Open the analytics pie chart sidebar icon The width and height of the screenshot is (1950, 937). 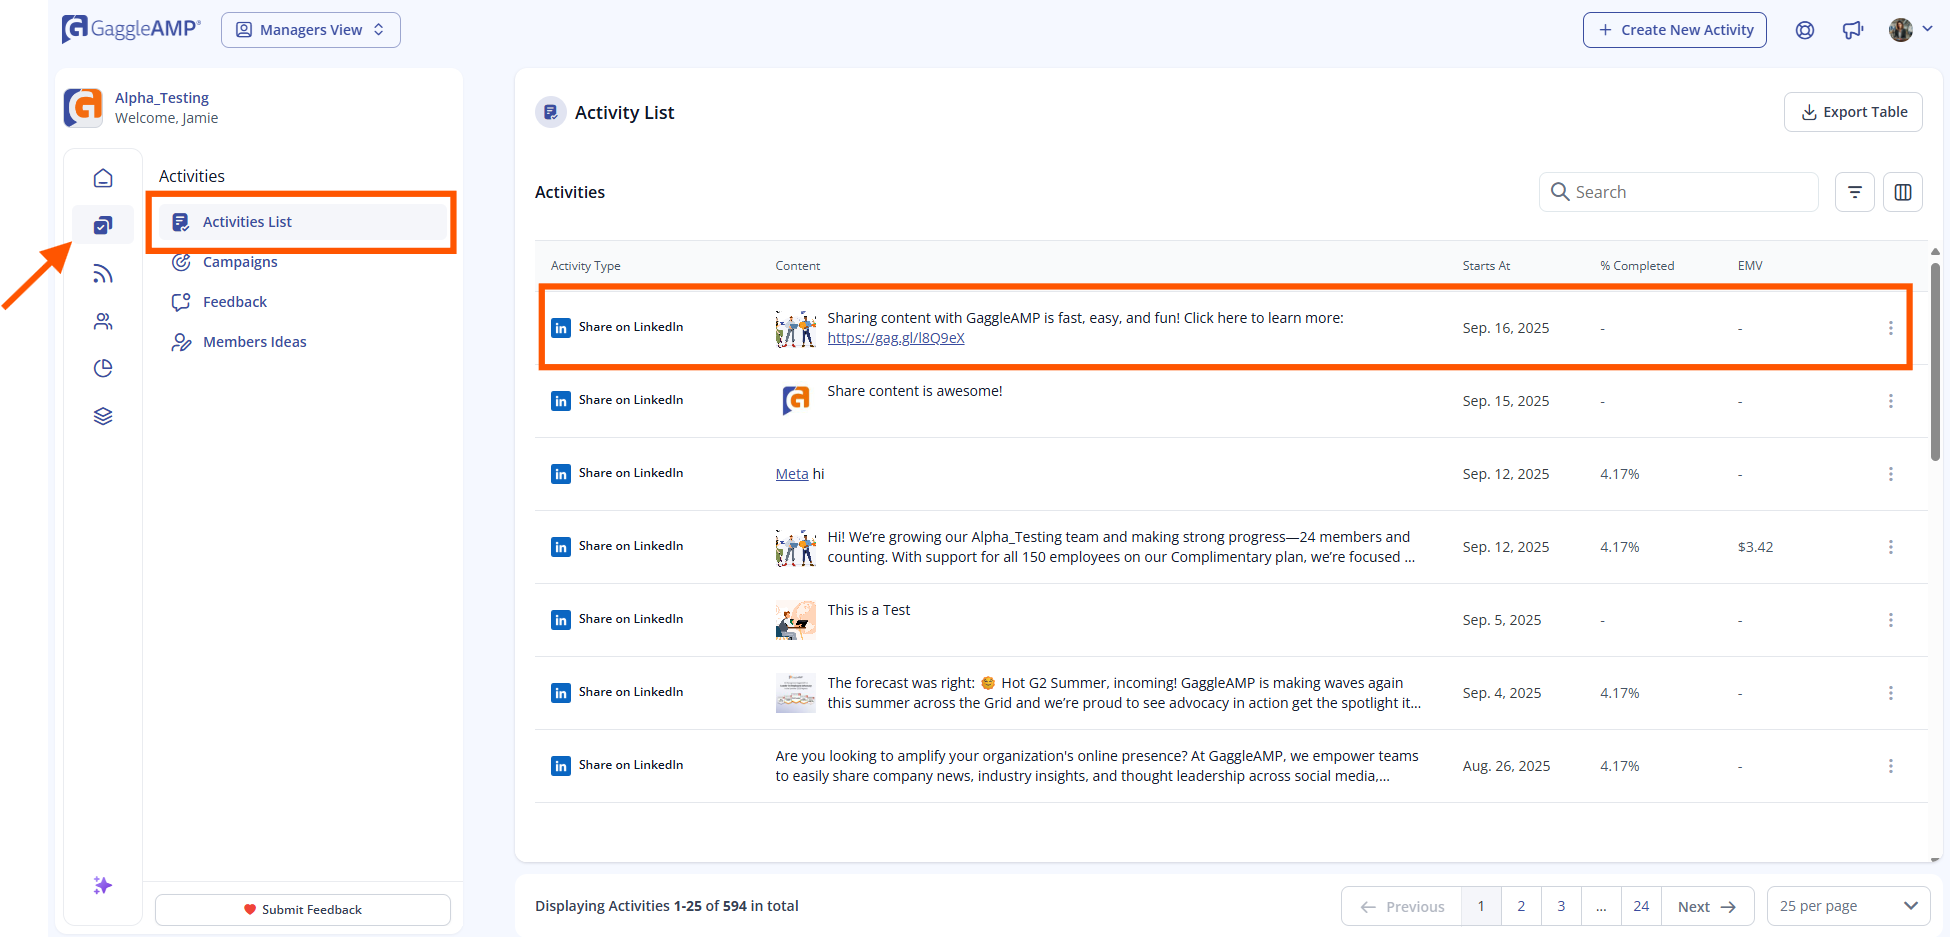click(x=103, y=368)
